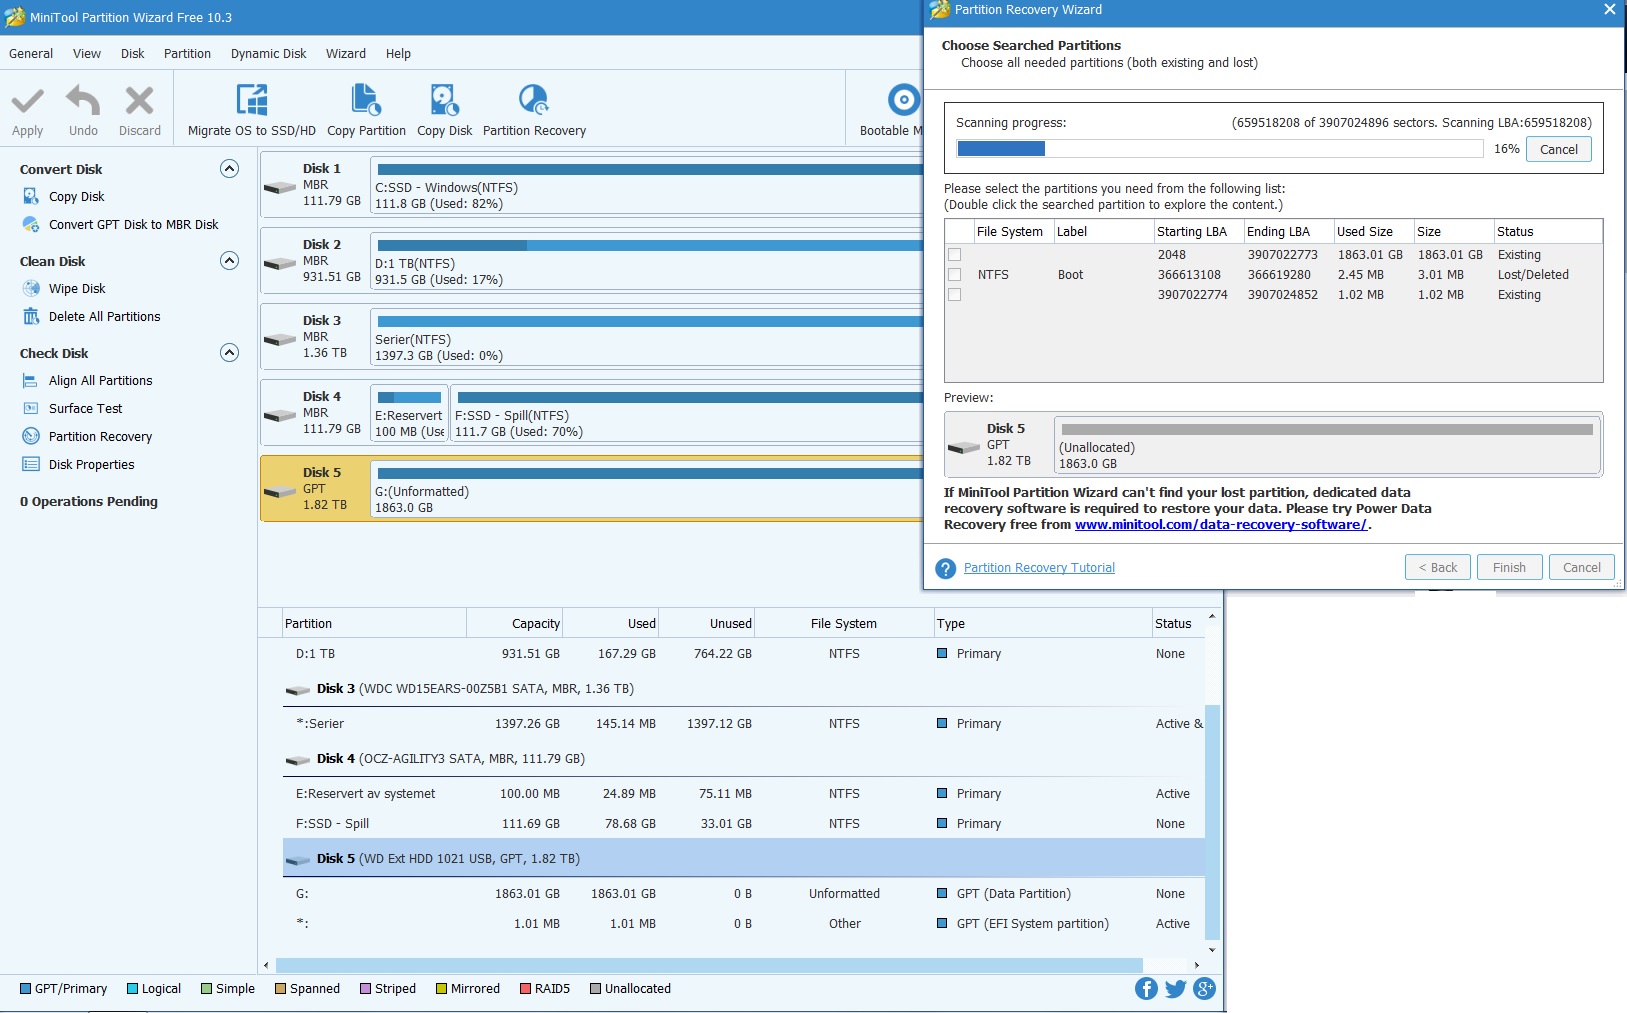Click the vertical scrollbar of partition list
Screen dimensions: 1627x1013
click(1212, 822)
